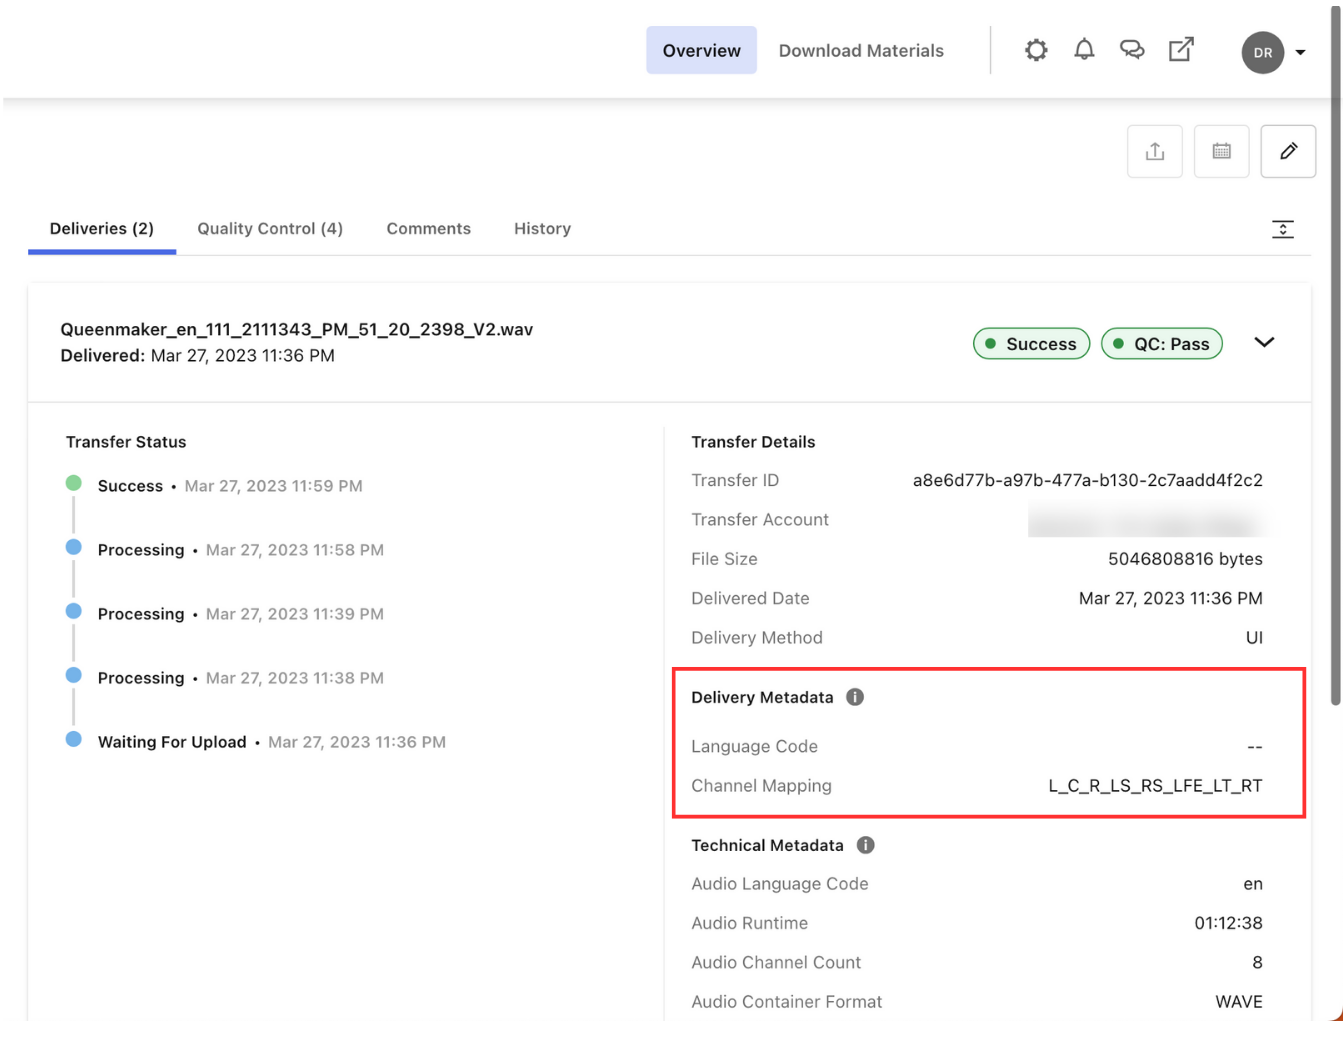Click the Processing 11:58 PM status entry

[241, 550]
